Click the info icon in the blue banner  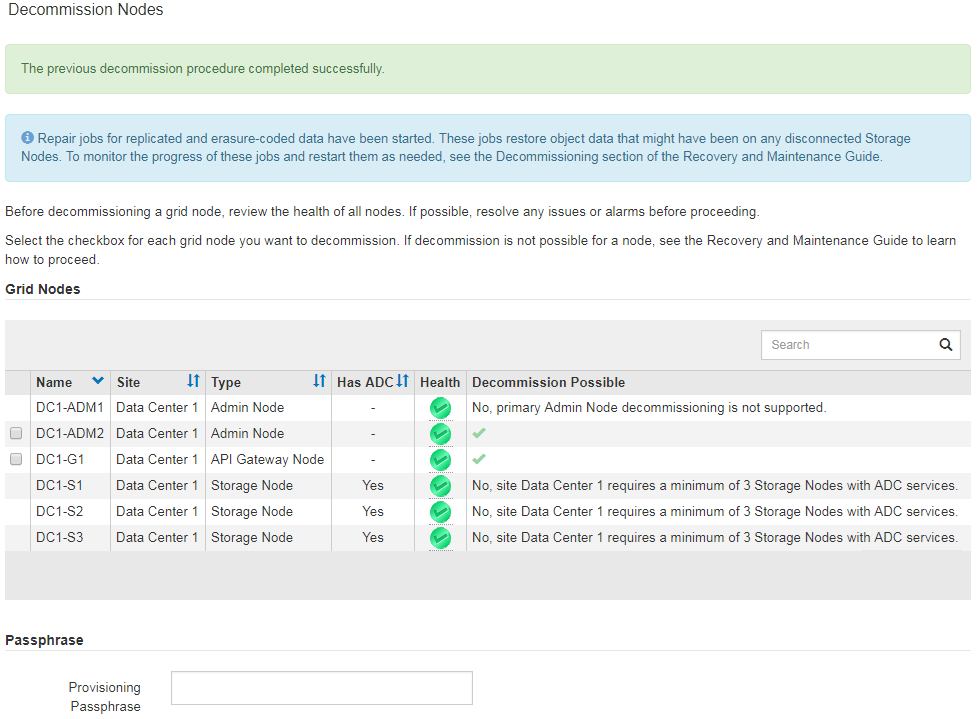point(27,138)
